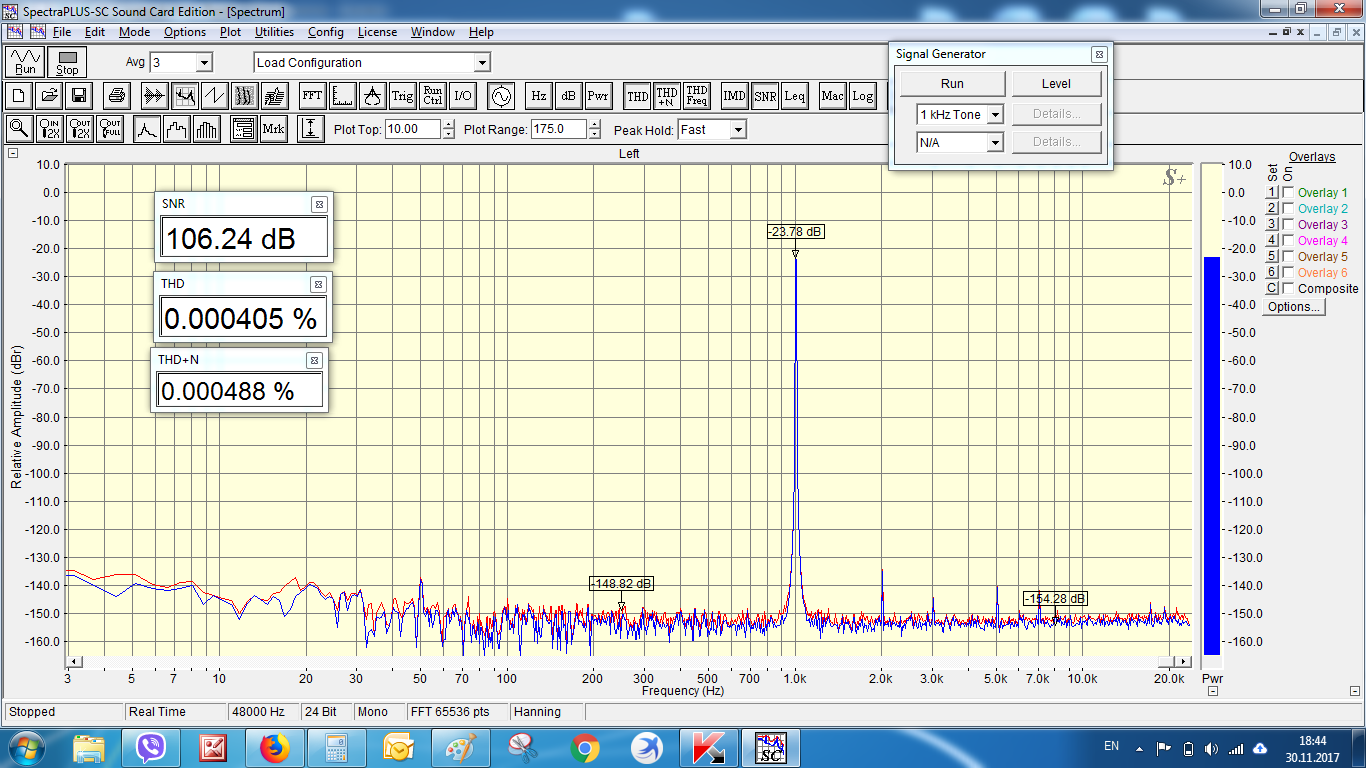Click the Set 1 overlay button
This screenshot has height=768, width=1366.
tap(1273, 193)
